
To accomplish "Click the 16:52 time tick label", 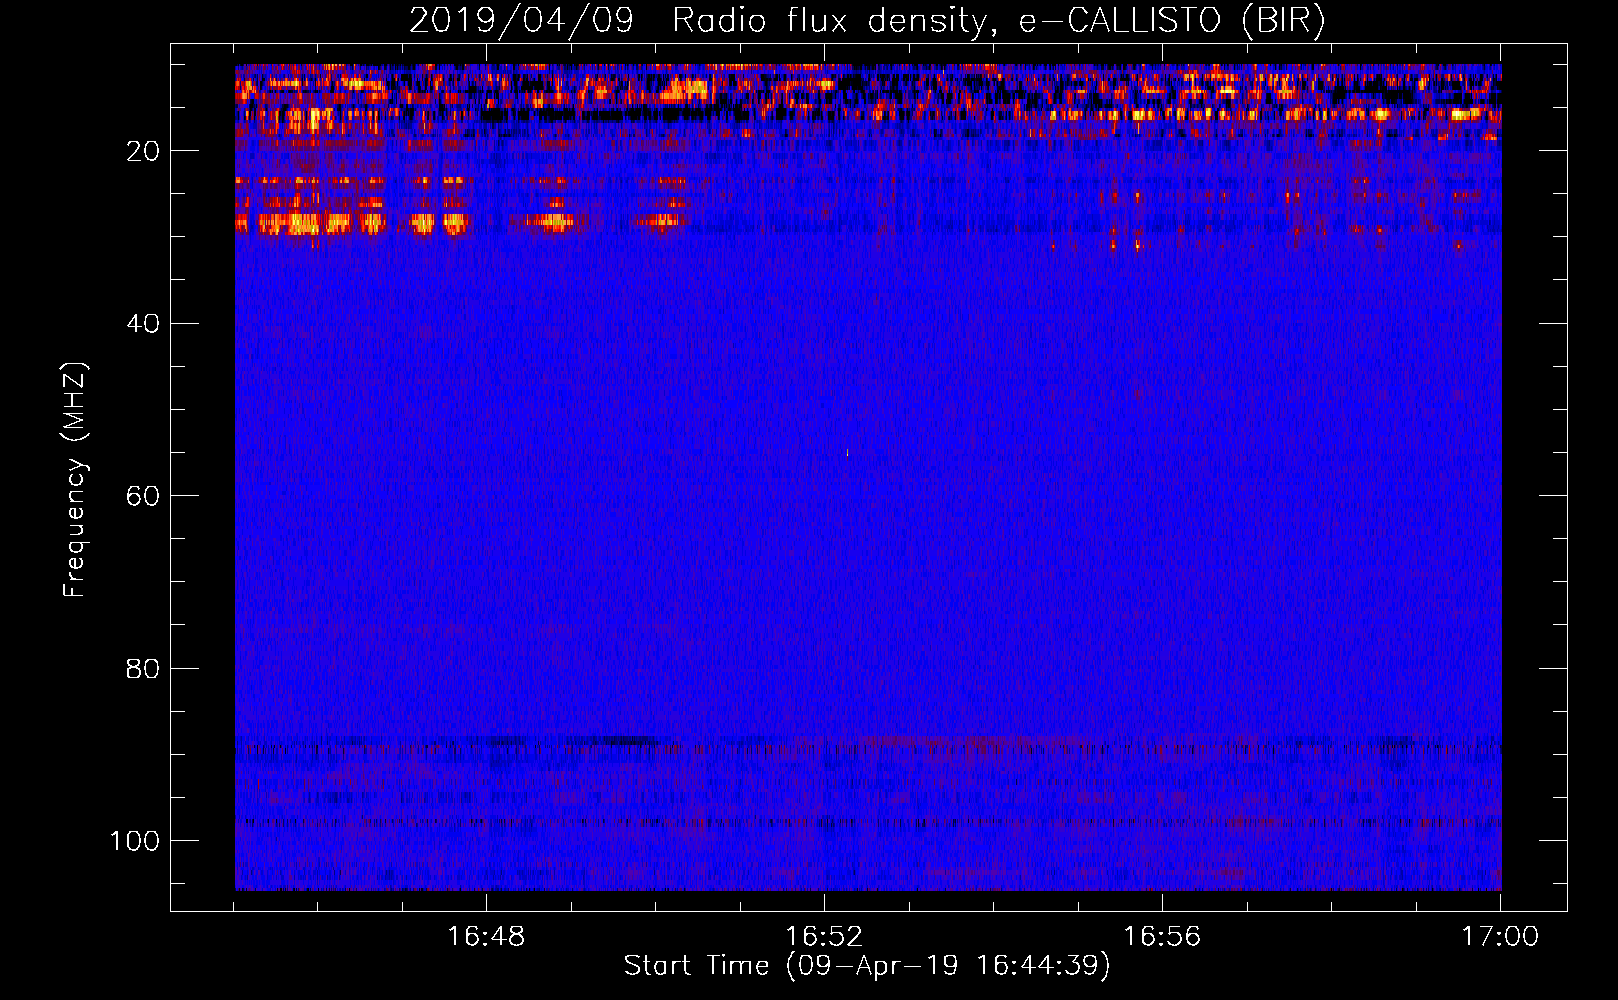I will pos(824,937).
